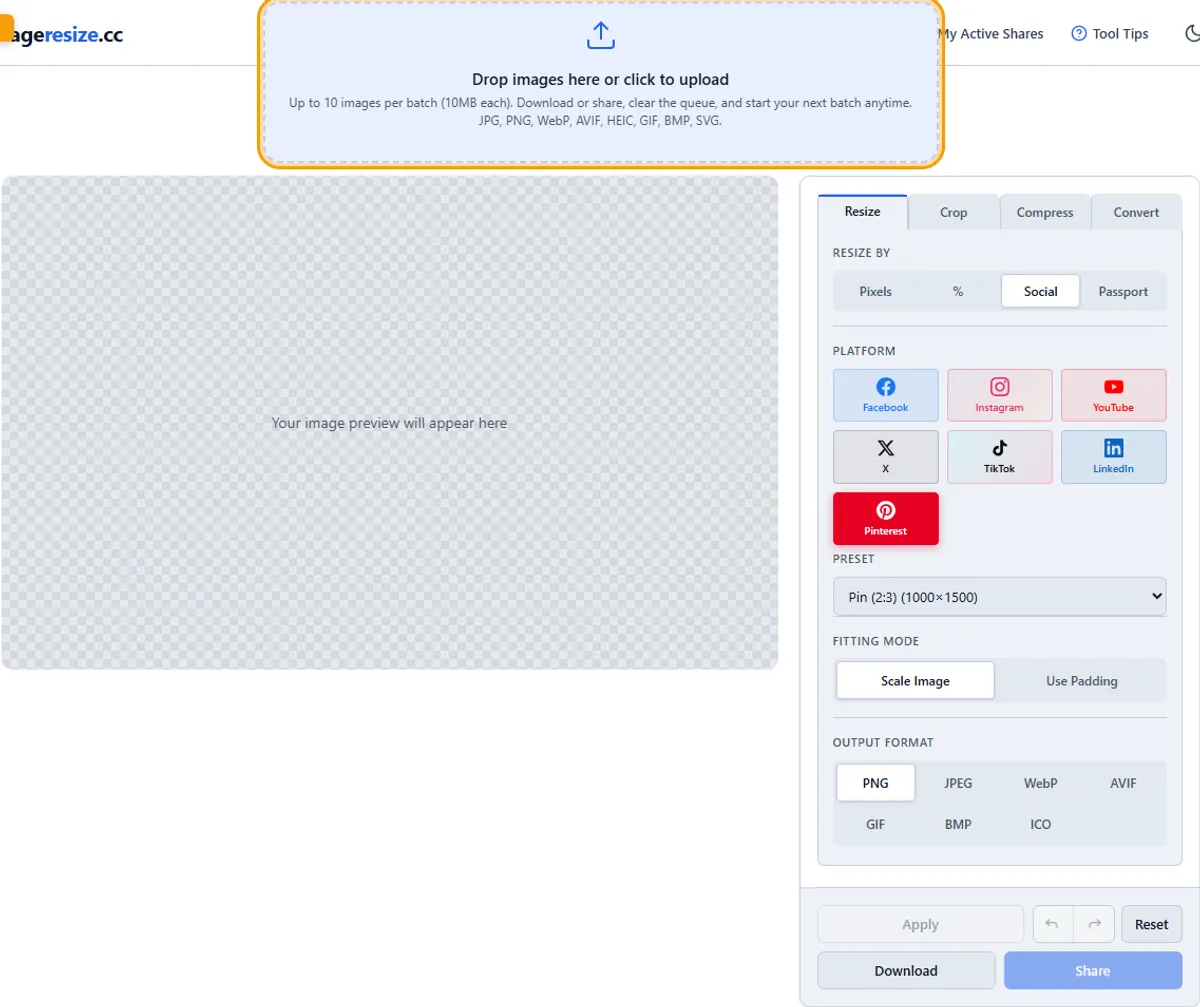This screenshot has width=1200, height=1007.
Task: Set output format to ICO
Action: coord(1041,824)
